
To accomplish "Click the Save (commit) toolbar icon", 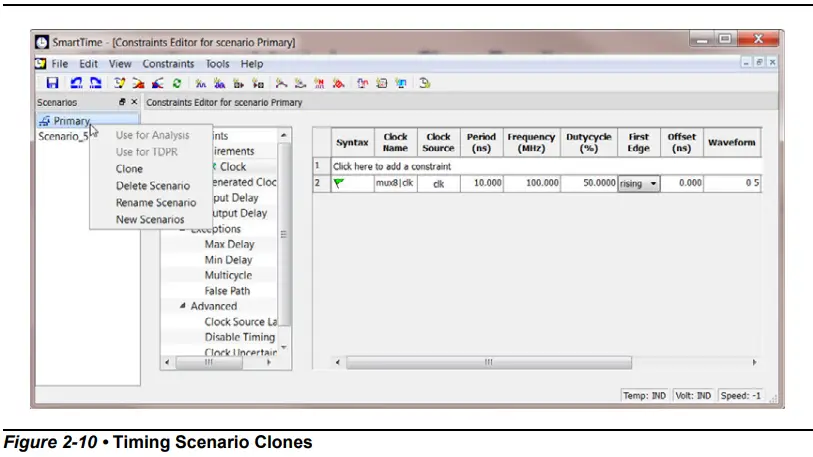I will click(52, 83).
